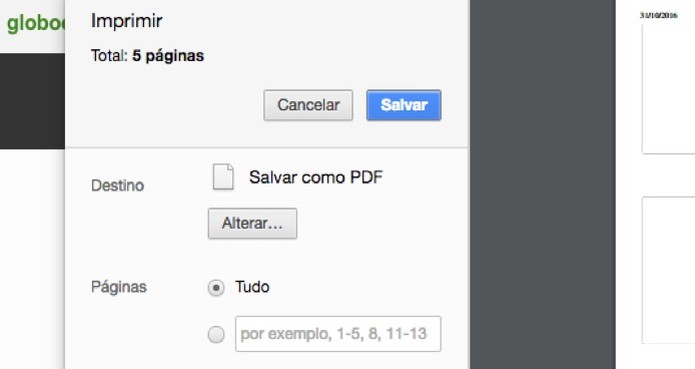This screenshot has height=369, width=695.
Task: Select the second preview page thumbnail
Action: pos(668,270)
